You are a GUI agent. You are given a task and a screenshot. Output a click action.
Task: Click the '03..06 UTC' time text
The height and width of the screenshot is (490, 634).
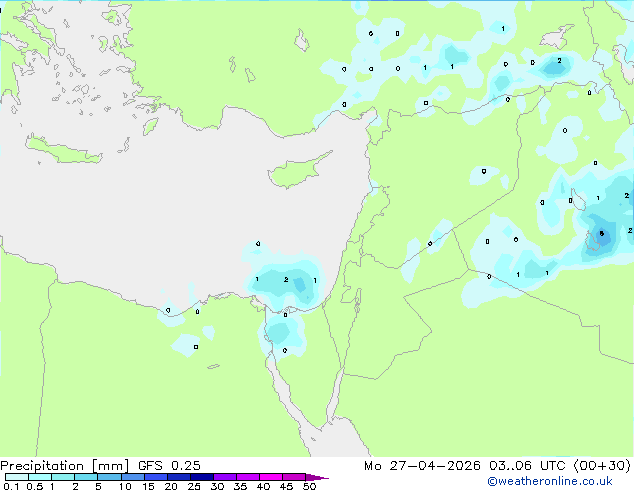(527, 466)
